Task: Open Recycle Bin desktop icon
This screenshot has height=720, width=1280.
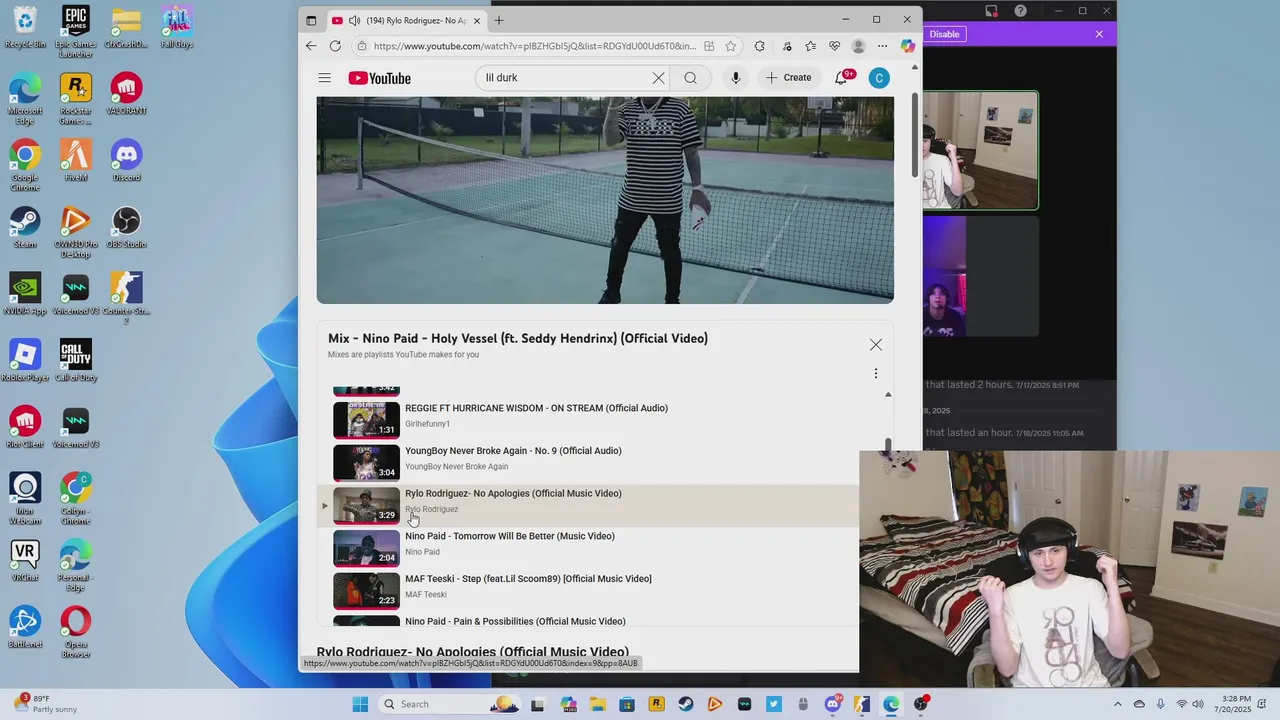Action: coord(25,27)
